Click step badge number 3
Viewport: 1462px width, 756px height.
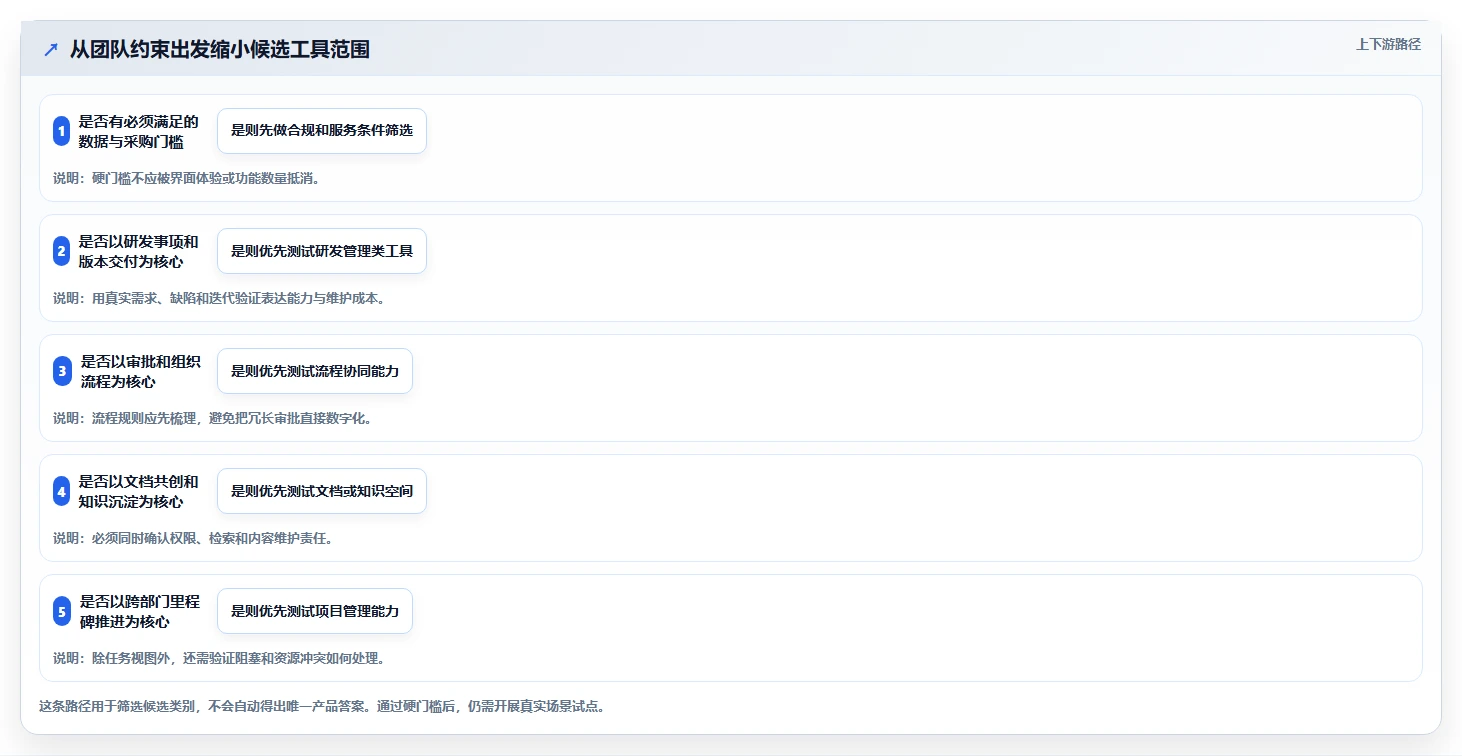click(62, 371)
